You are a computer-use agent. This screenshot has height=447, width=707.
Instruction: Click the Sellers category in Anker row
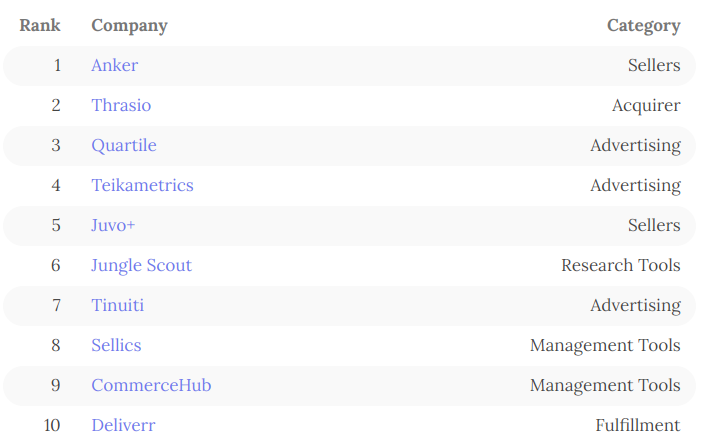click(x=654, y=66)
